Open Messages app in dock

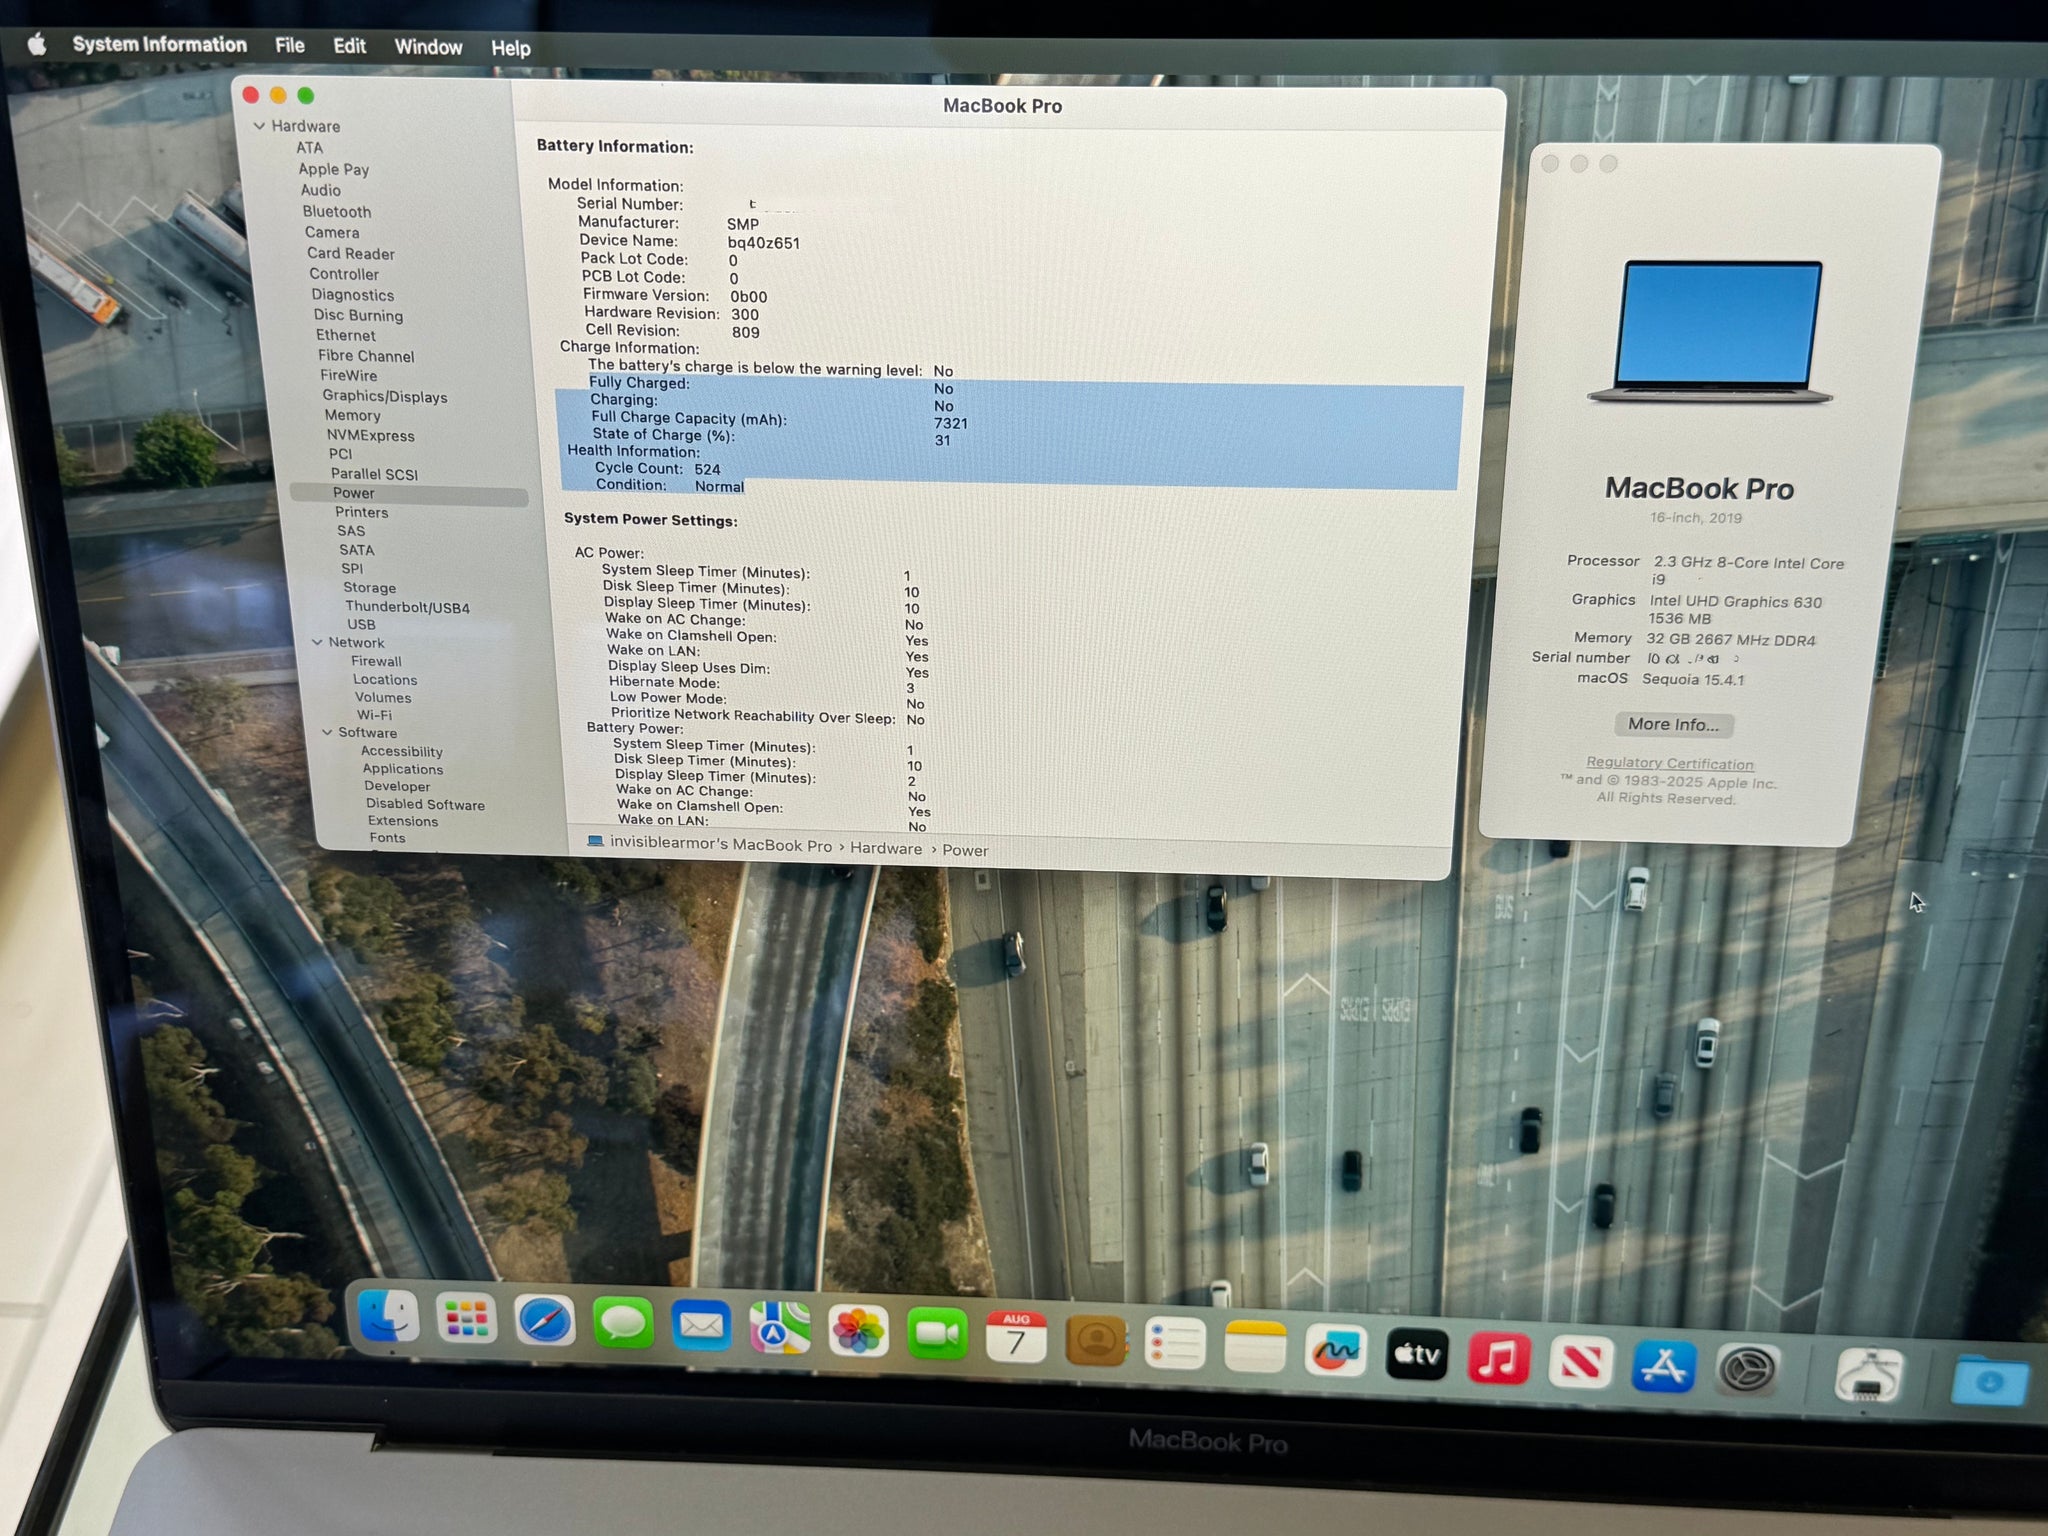point(623,1324)
